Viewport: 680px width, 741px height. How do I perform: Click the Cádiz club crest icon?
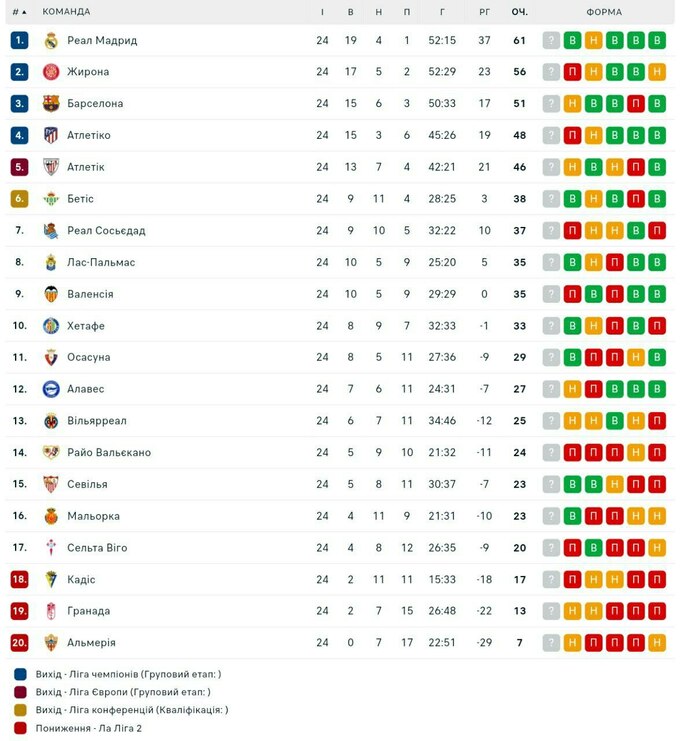[x=51, y=579]
